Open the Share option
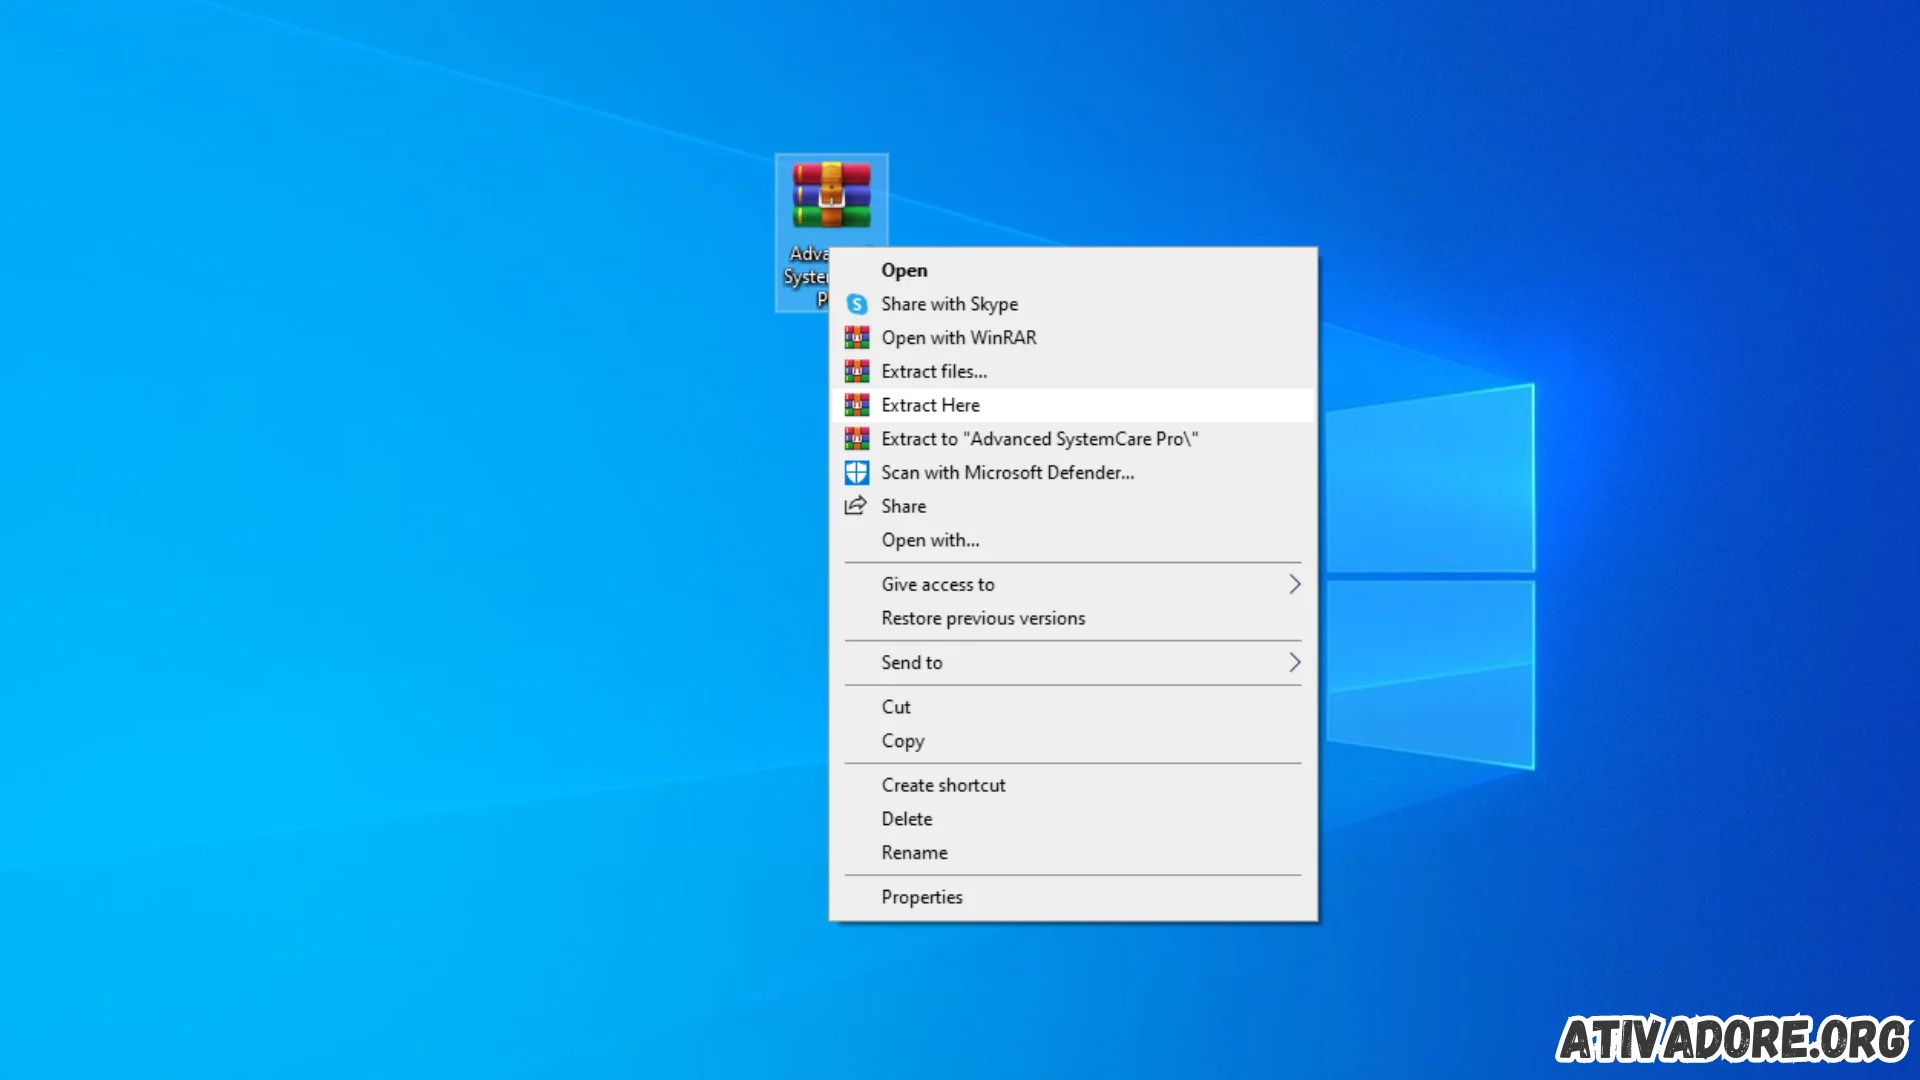 point(903,505)
